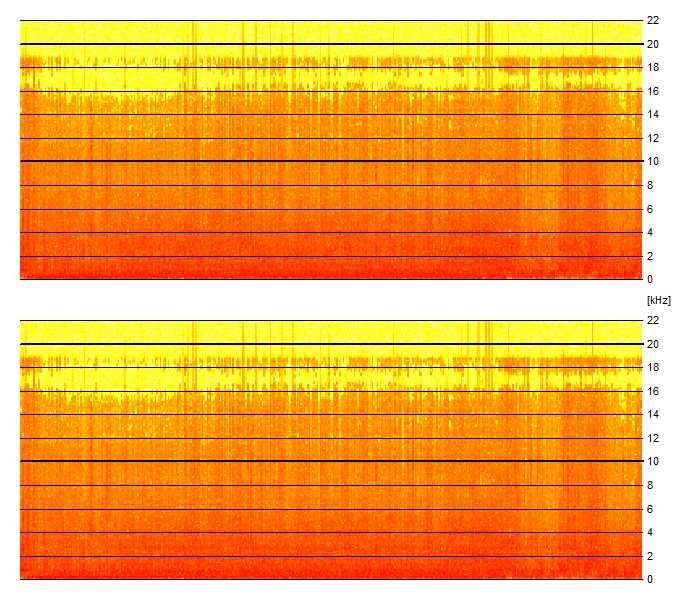Image resolution: width=683 pixels, height=600 pixels.
Task: Pick the 0 label on lower spectrogram axis
Action: coord(650,579)
